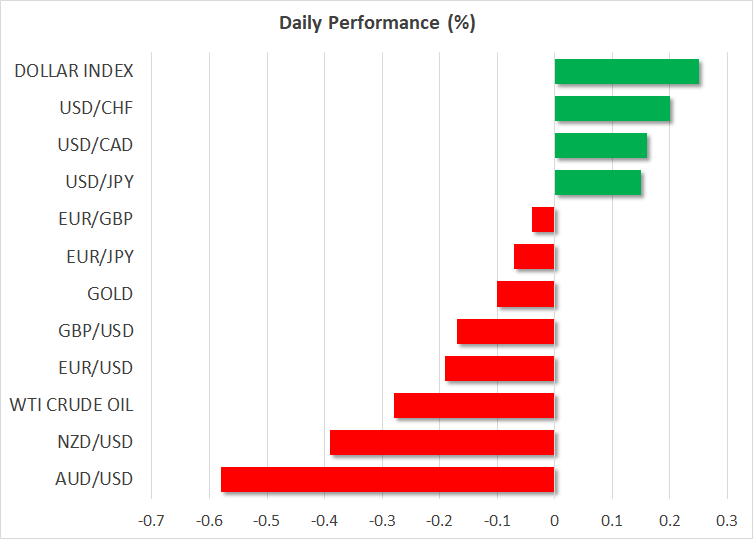Select the green USD/CAD bar
The height and width of the screenshot is (539, 753).
pos(600,145)
